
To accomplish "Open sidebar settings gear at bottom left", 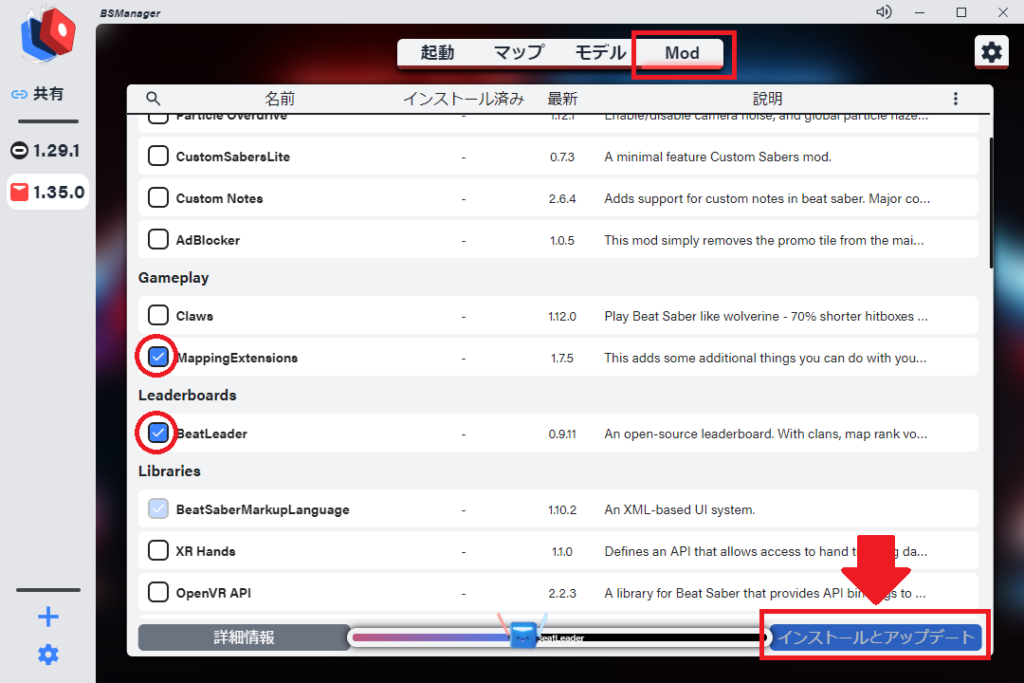I will (48, 654).
